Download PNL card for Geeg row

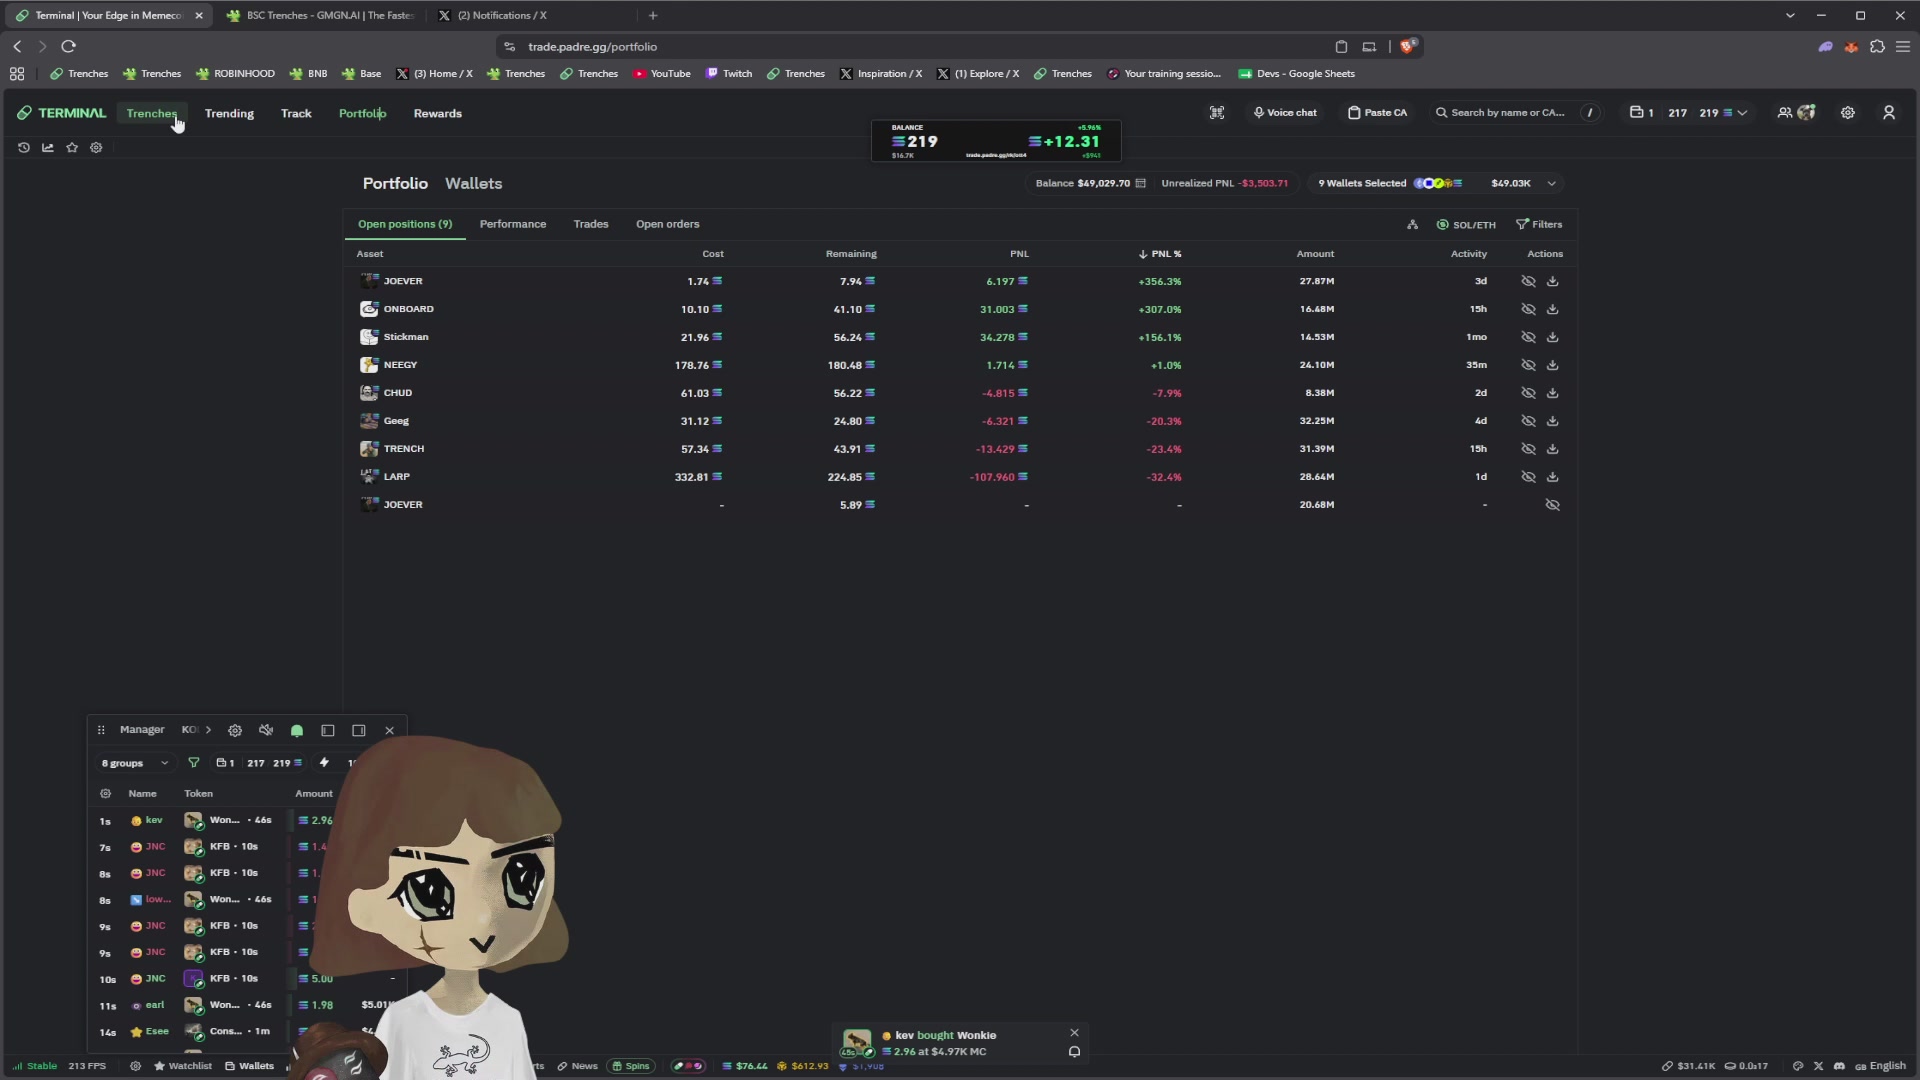click(1553, 421)
